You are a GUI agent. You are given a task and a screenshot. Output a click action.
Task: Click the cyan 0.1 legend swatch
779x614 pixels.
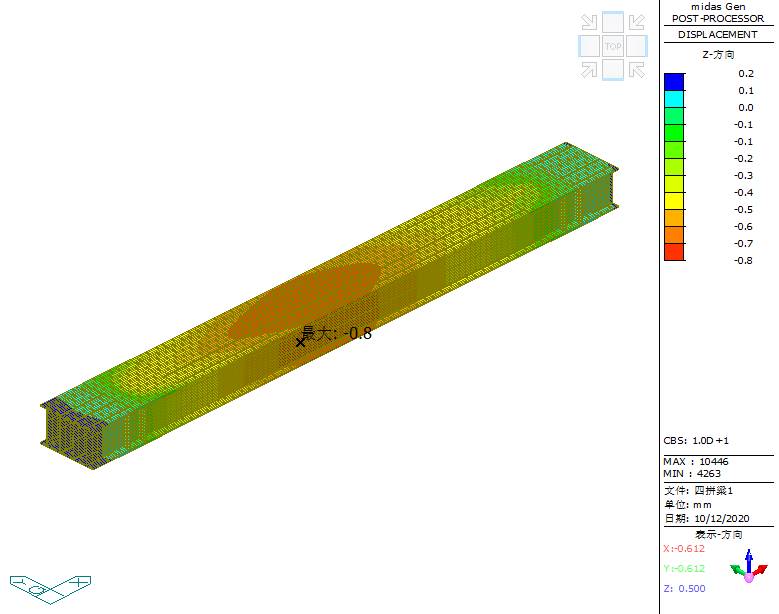[x=674, y=99]
